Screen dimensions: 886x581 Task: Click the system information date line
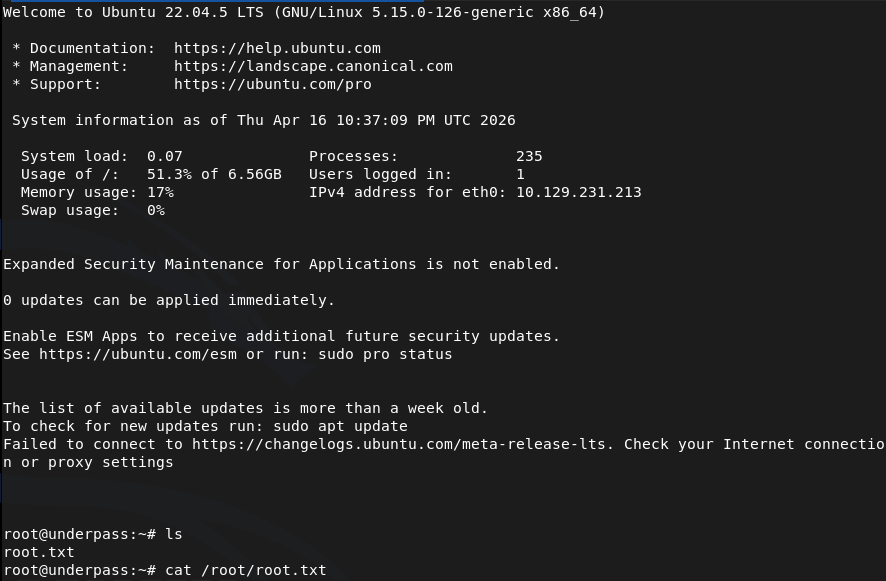click(264, 120)
